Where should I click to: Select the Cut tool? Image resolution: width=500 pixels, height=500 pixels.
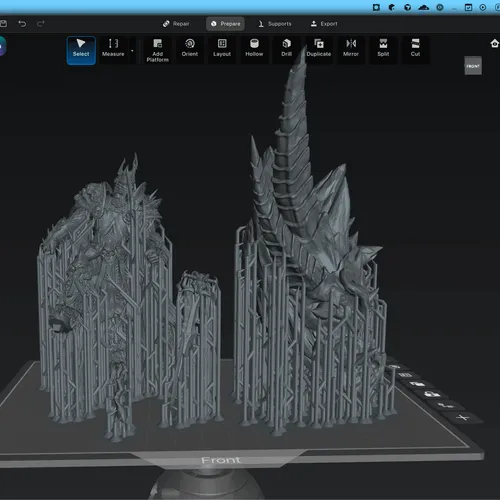click(415, 50)
